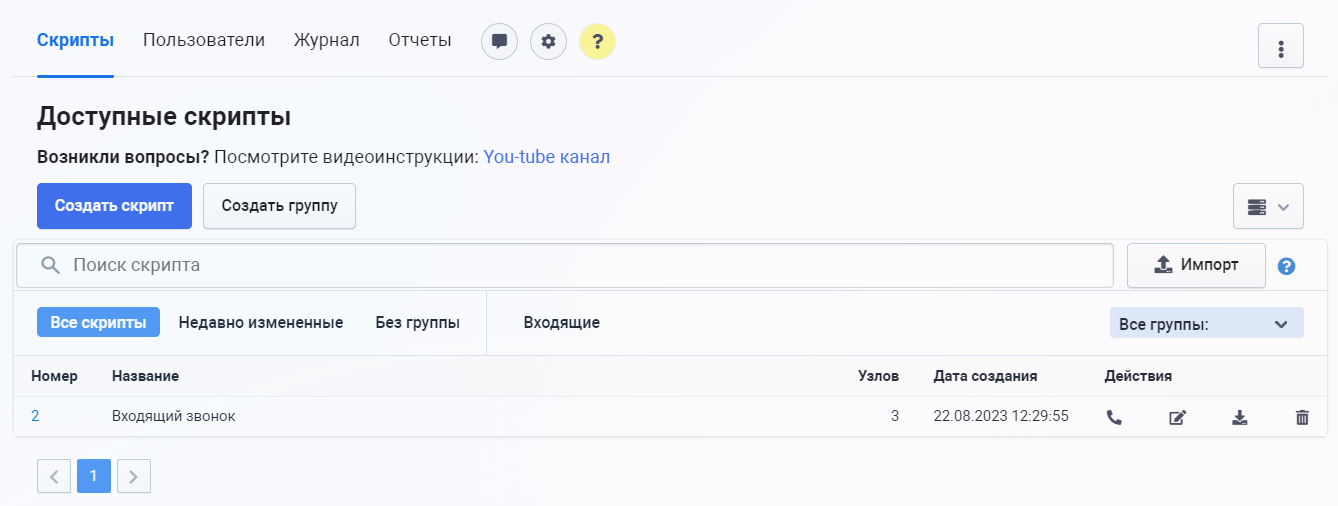Image resolution: width=1338 pixels, height=506 pixels.
Task: Click in the Поиск скрипта search field
Action: (x=580, y=266)
